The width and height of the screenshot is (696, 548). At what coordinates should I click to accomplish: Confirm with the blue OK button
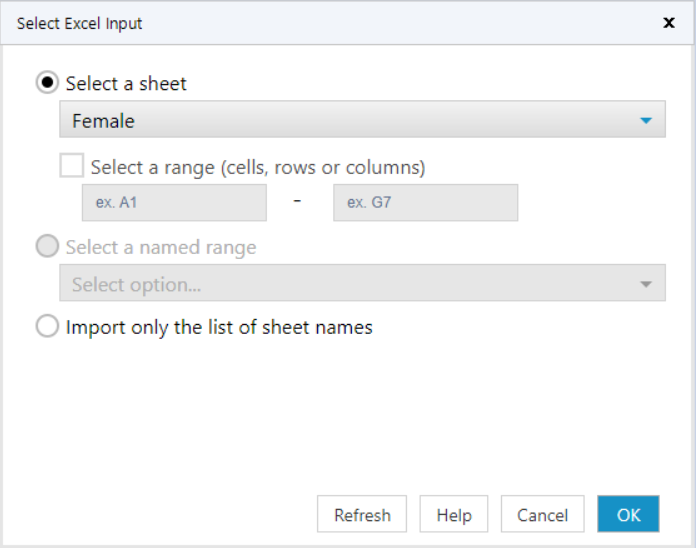pos(628,515)
